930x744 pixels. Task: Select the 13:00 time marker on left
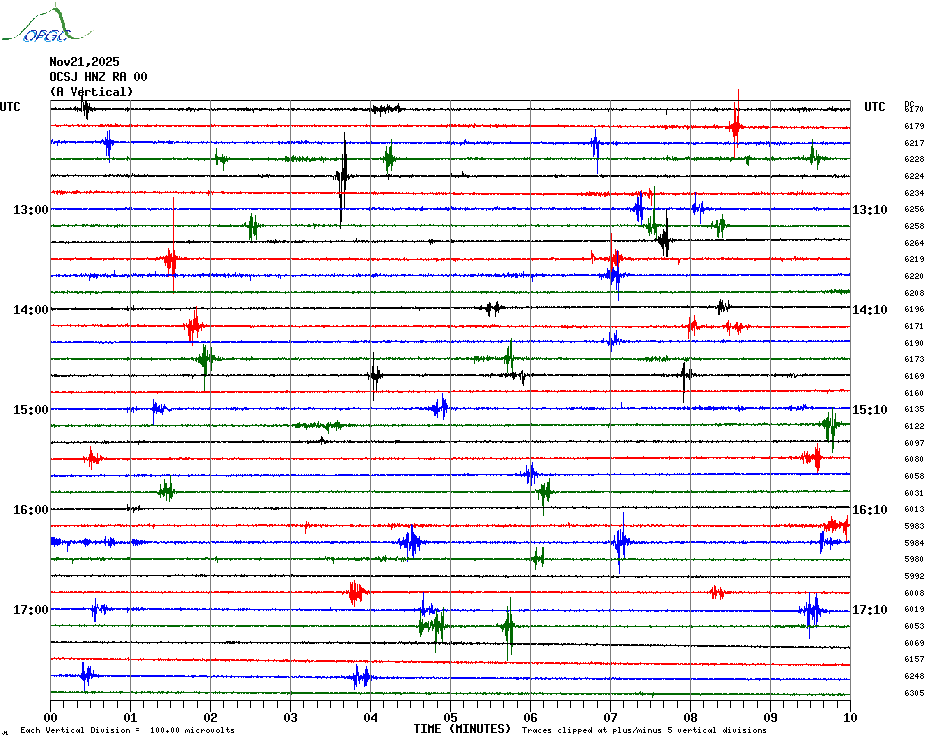click(x=31, y=210)
